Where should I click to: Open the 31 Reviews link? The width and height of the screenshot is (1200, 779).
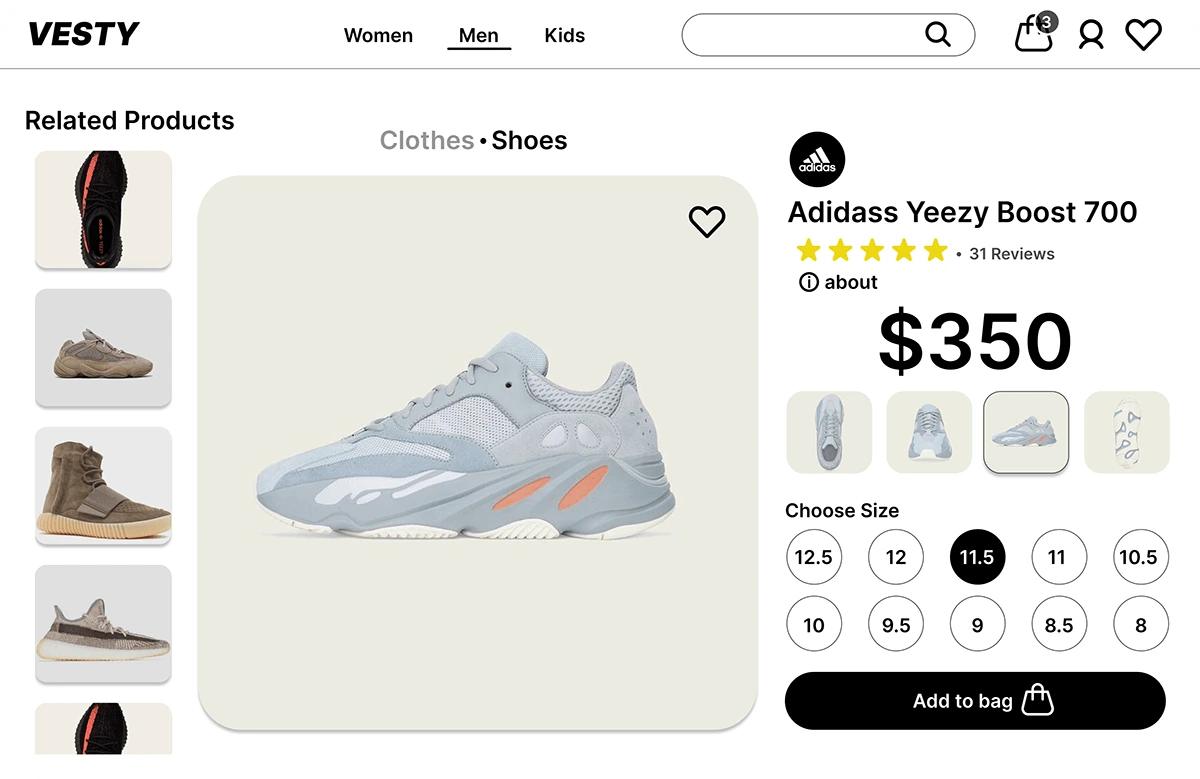(1012, 254)
